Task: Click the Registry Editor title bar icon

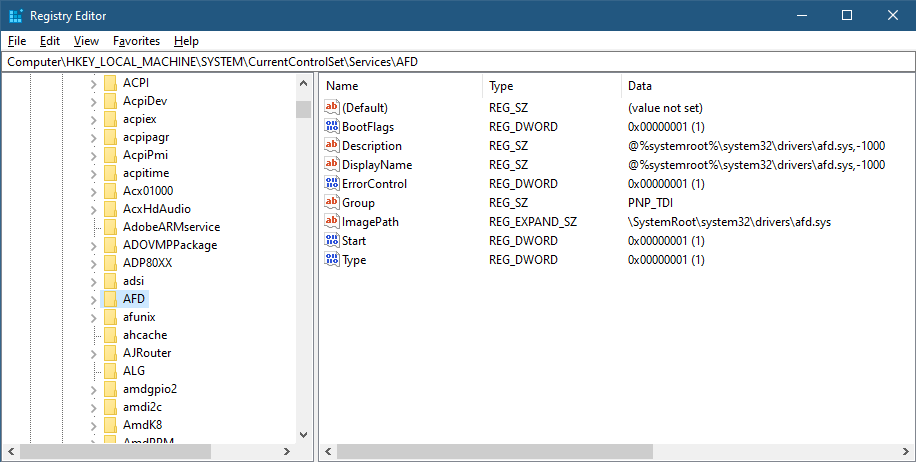Action: tap(15, 16)
